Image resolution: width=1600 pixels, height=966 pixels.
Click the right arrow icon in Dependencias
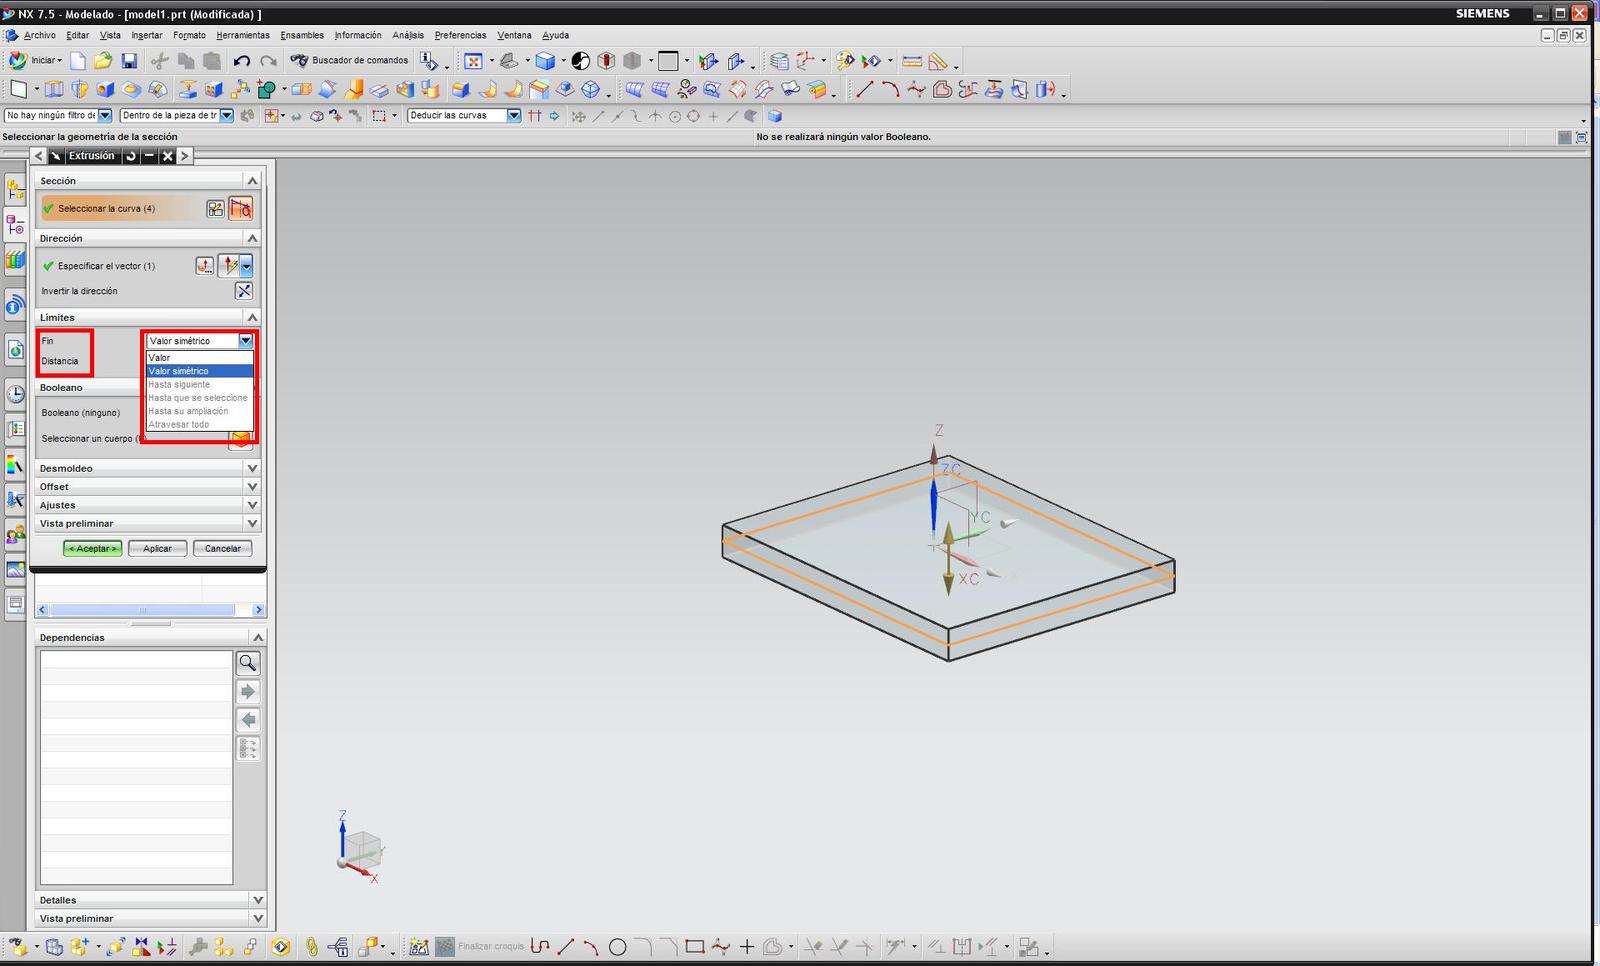click(248, 692)
